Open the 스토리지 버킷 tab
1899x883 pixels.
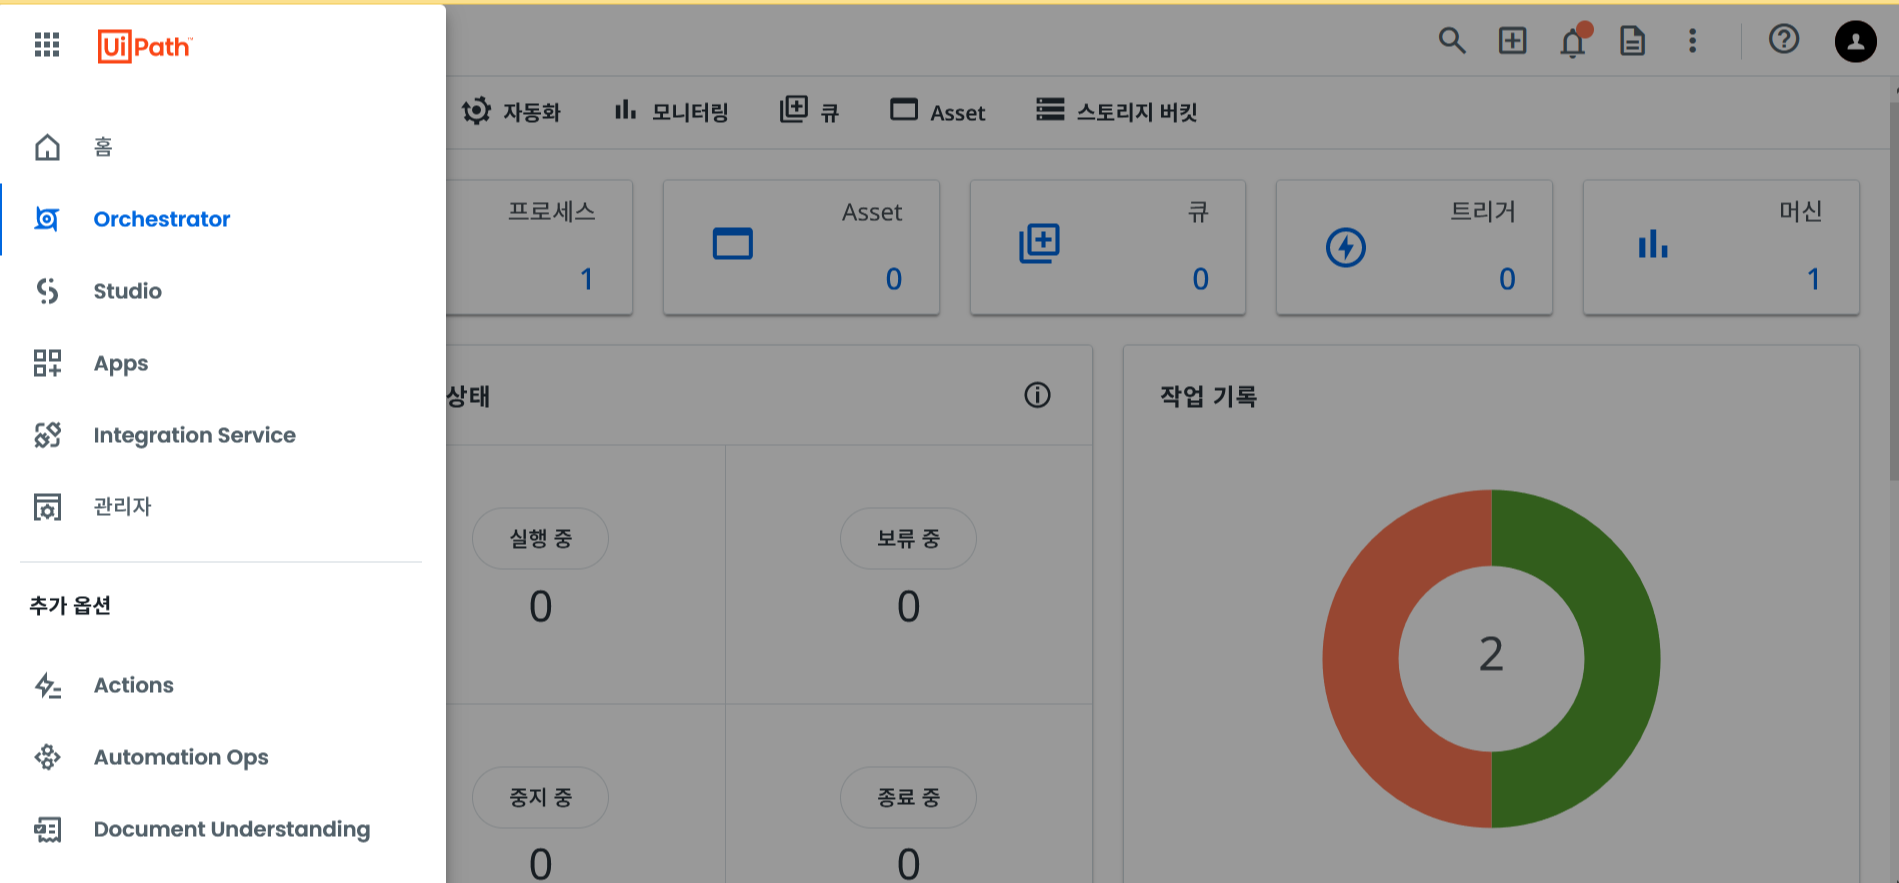tap(1117, 112)
